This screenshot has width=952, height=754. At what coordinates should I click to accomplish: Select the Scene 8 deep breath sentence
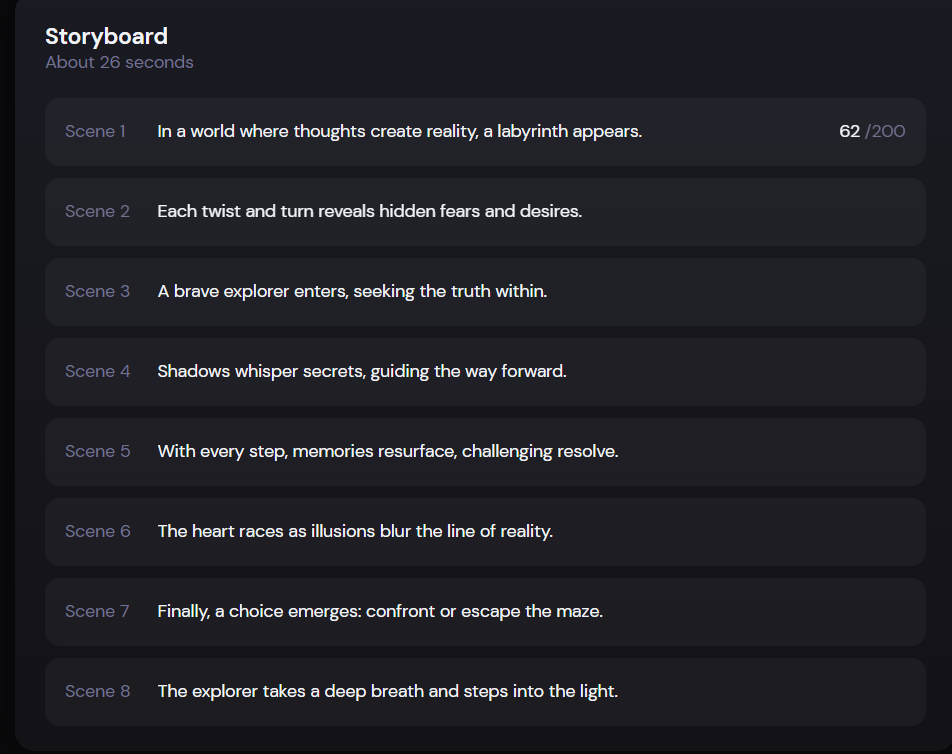coord(388,691)
